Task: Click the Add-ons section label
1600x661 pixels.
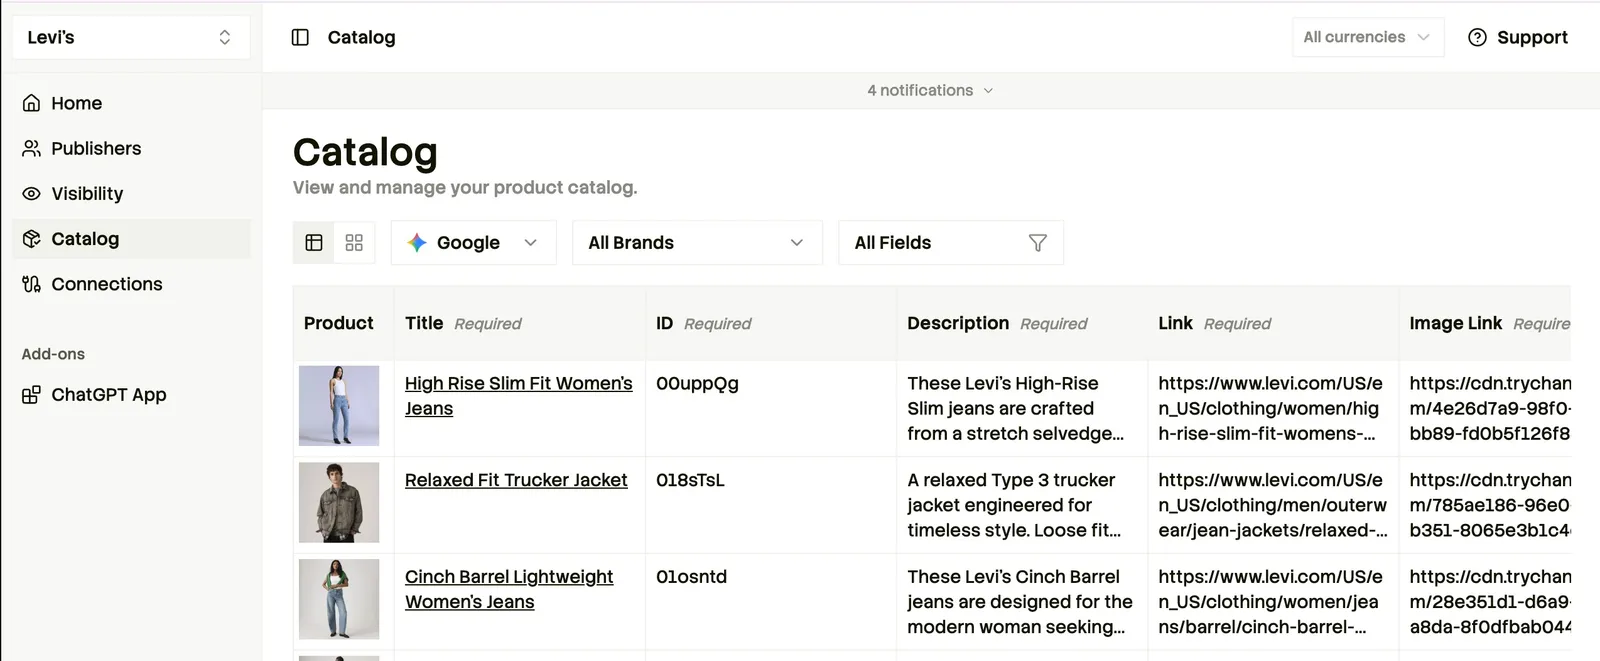Action: (x=53, y=354)
